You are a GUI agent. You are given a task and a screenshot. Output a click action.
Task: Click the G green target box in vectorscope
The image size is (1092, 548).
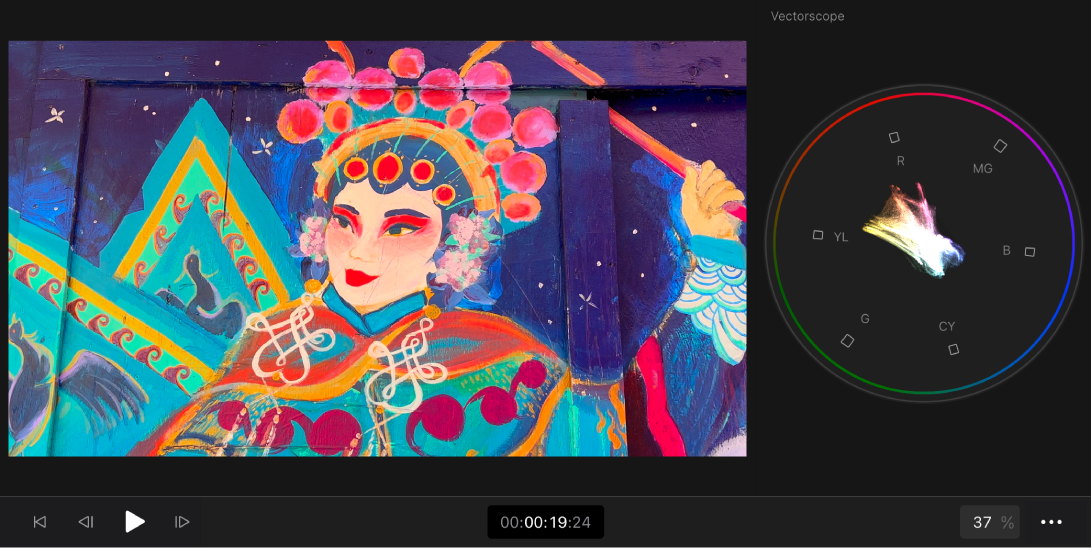(x=848, y=340)
